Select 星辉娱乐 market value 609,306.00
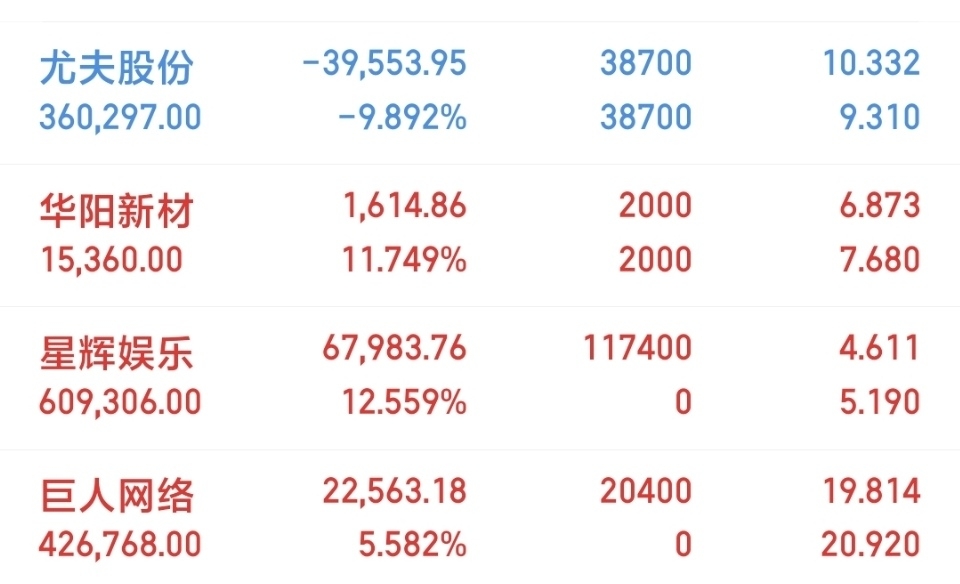This screenshot has width=960, height=584. coord(120,402)
